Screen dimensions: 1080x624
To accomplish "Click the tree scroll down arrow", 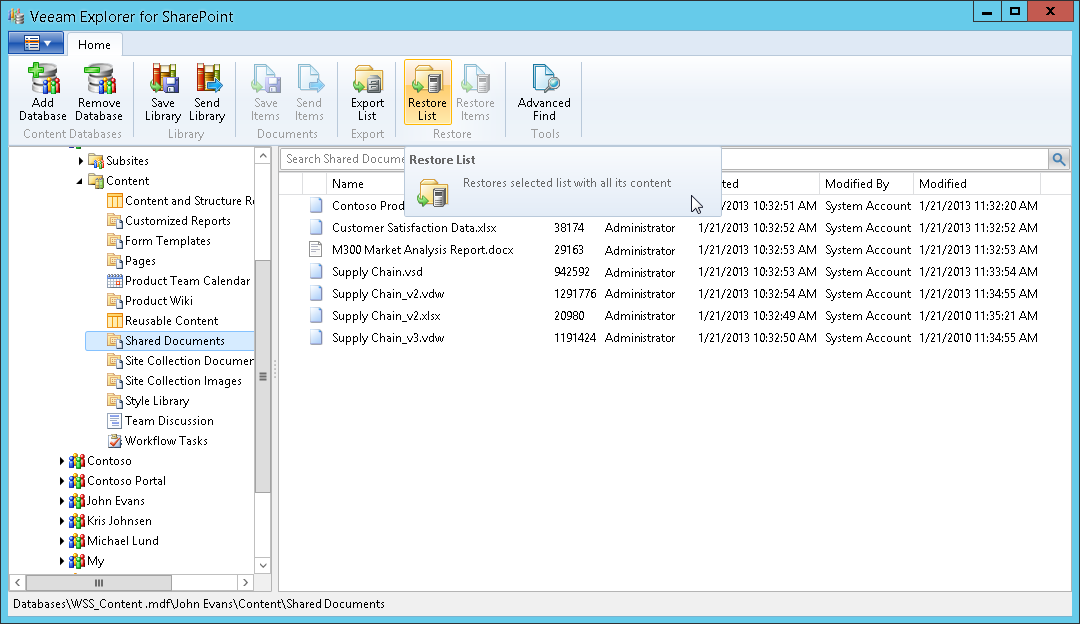I will point(262,565).
